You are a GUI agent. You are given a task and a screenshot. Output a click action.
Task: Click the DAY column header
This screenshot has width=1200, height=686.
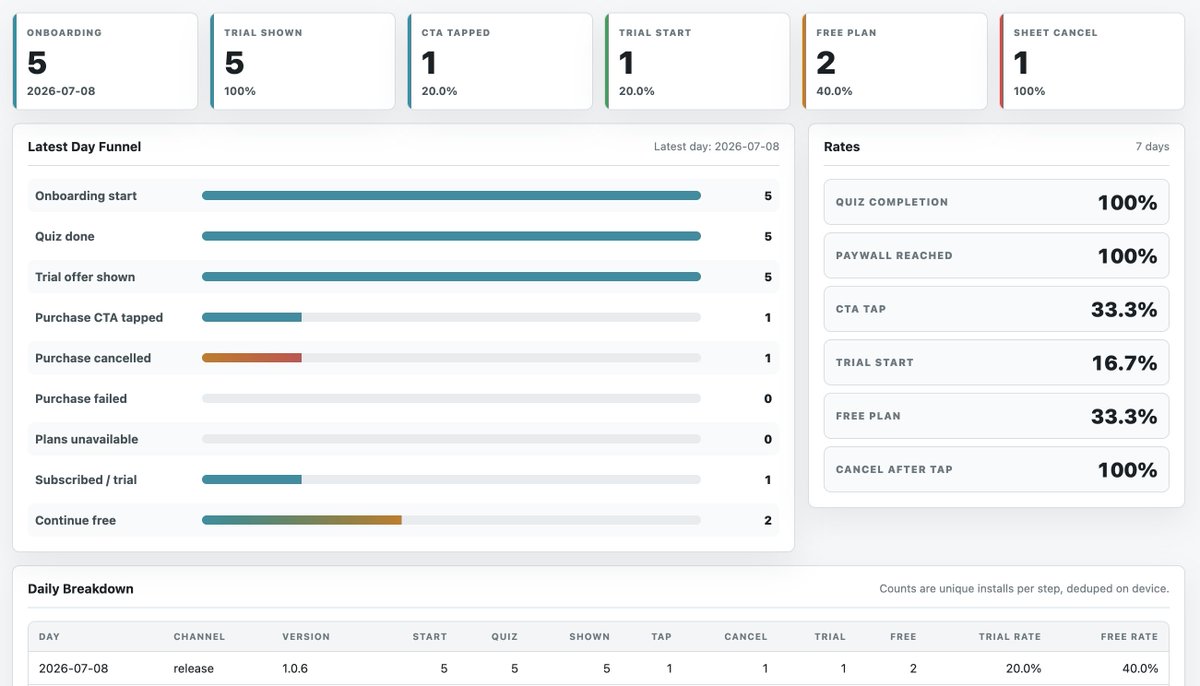point(49,637)
